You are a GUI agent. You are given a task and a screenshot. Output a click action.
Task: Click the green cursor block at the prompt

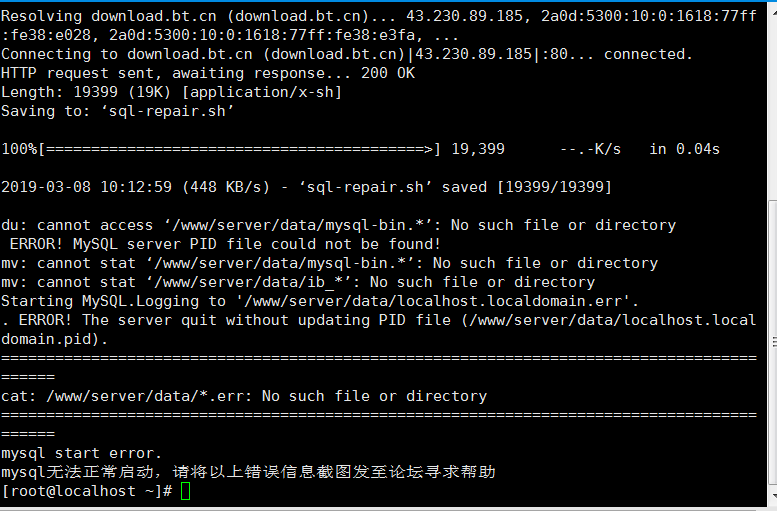tap(185, 491)
